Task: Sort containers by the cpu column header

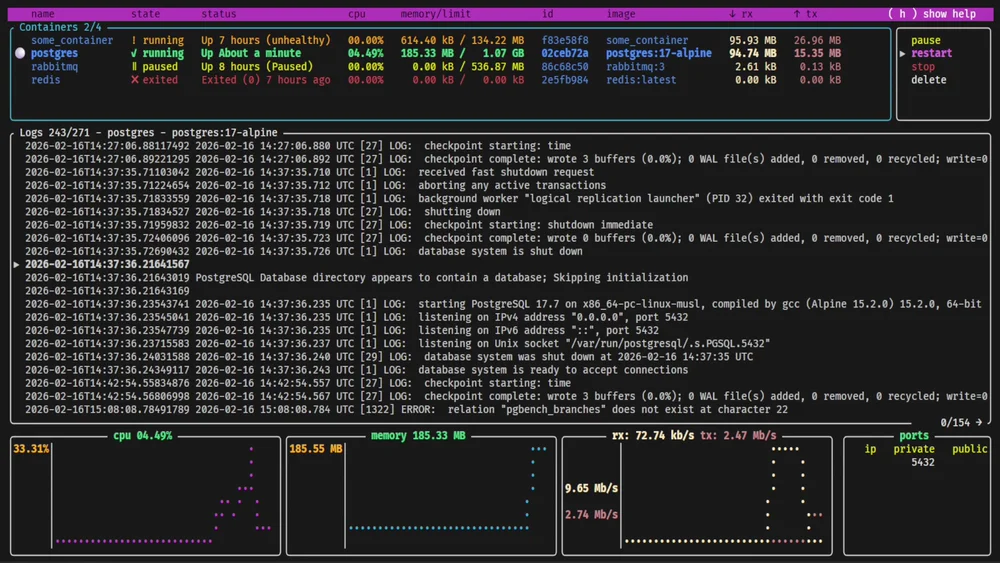Action: pyautogui.click(x=357, y=14)
